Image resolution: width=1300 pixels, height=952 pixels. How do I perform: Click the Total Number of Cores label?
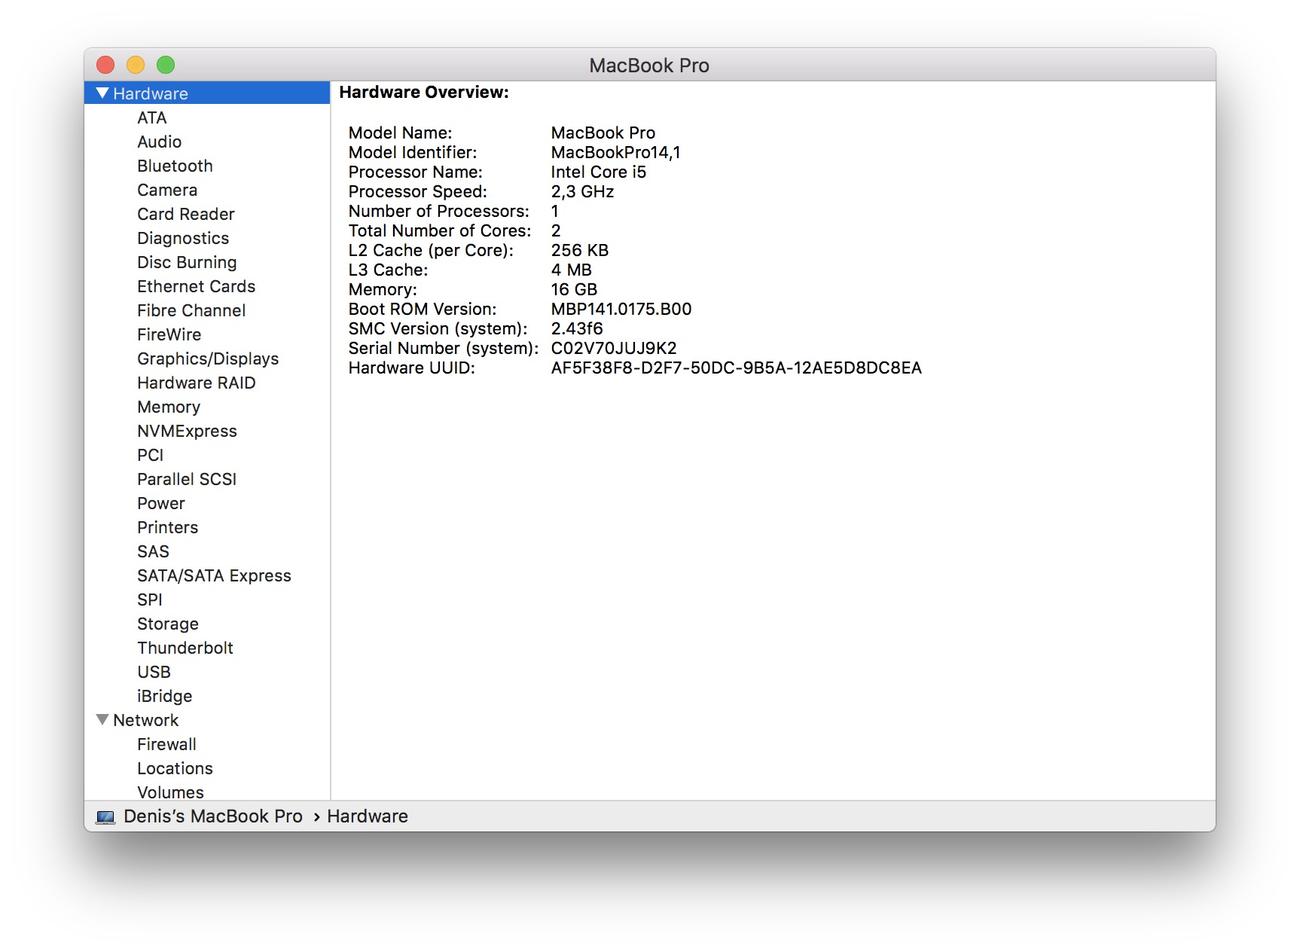click(440, 231)
